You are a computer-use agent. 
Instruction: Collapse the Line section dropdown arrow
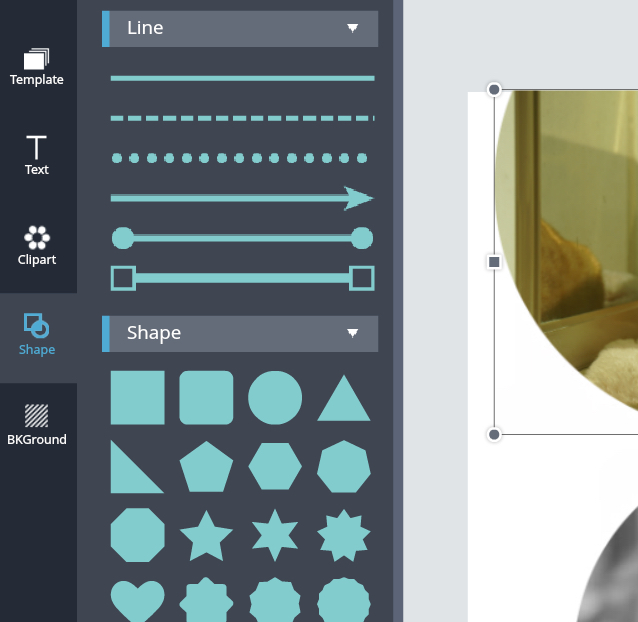[x=352, y=28]
